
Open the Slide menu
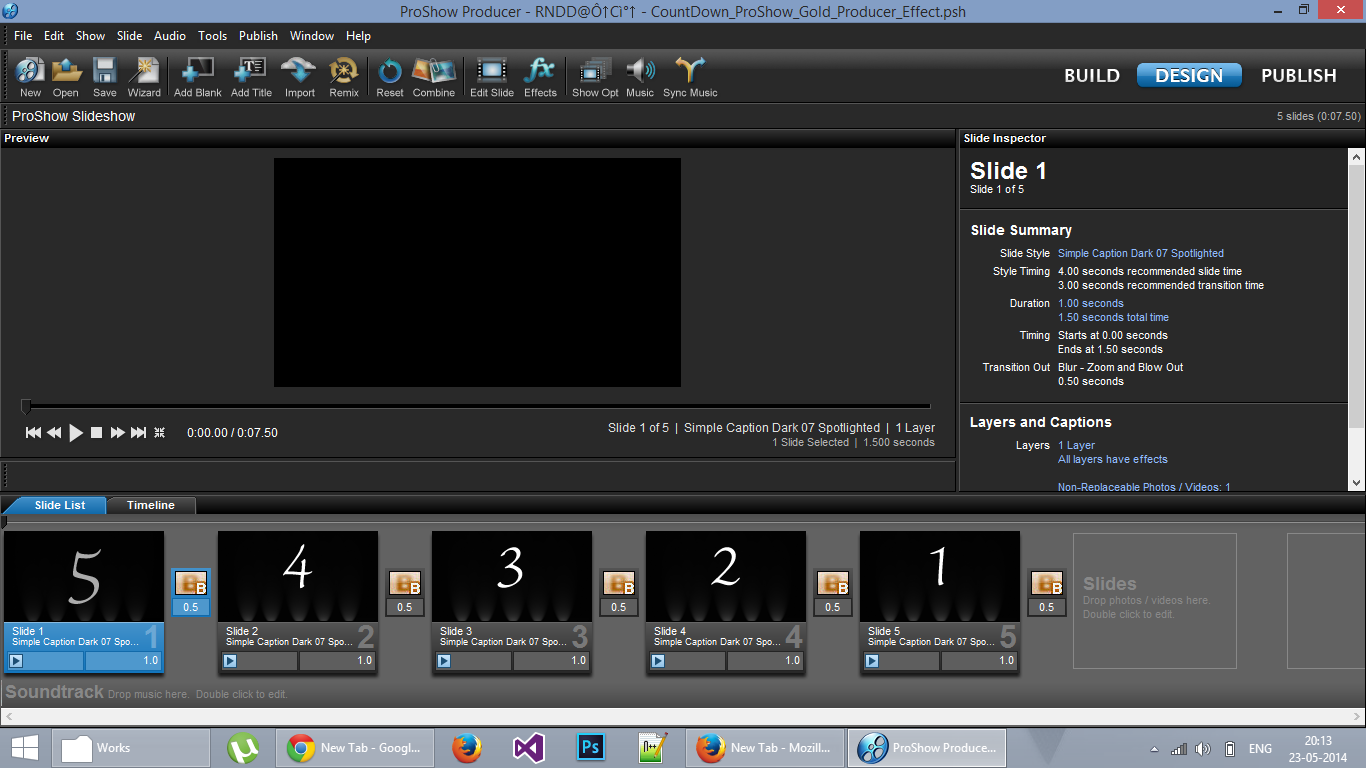pos(130,36)
